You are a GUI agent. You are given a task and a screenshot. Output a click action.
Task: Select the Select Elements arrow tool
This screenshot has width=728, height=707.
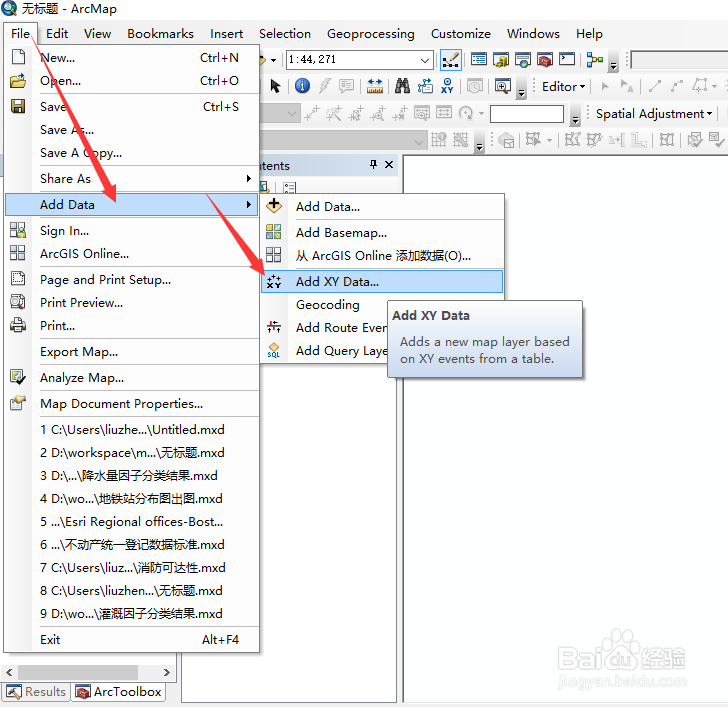point(275,86)
